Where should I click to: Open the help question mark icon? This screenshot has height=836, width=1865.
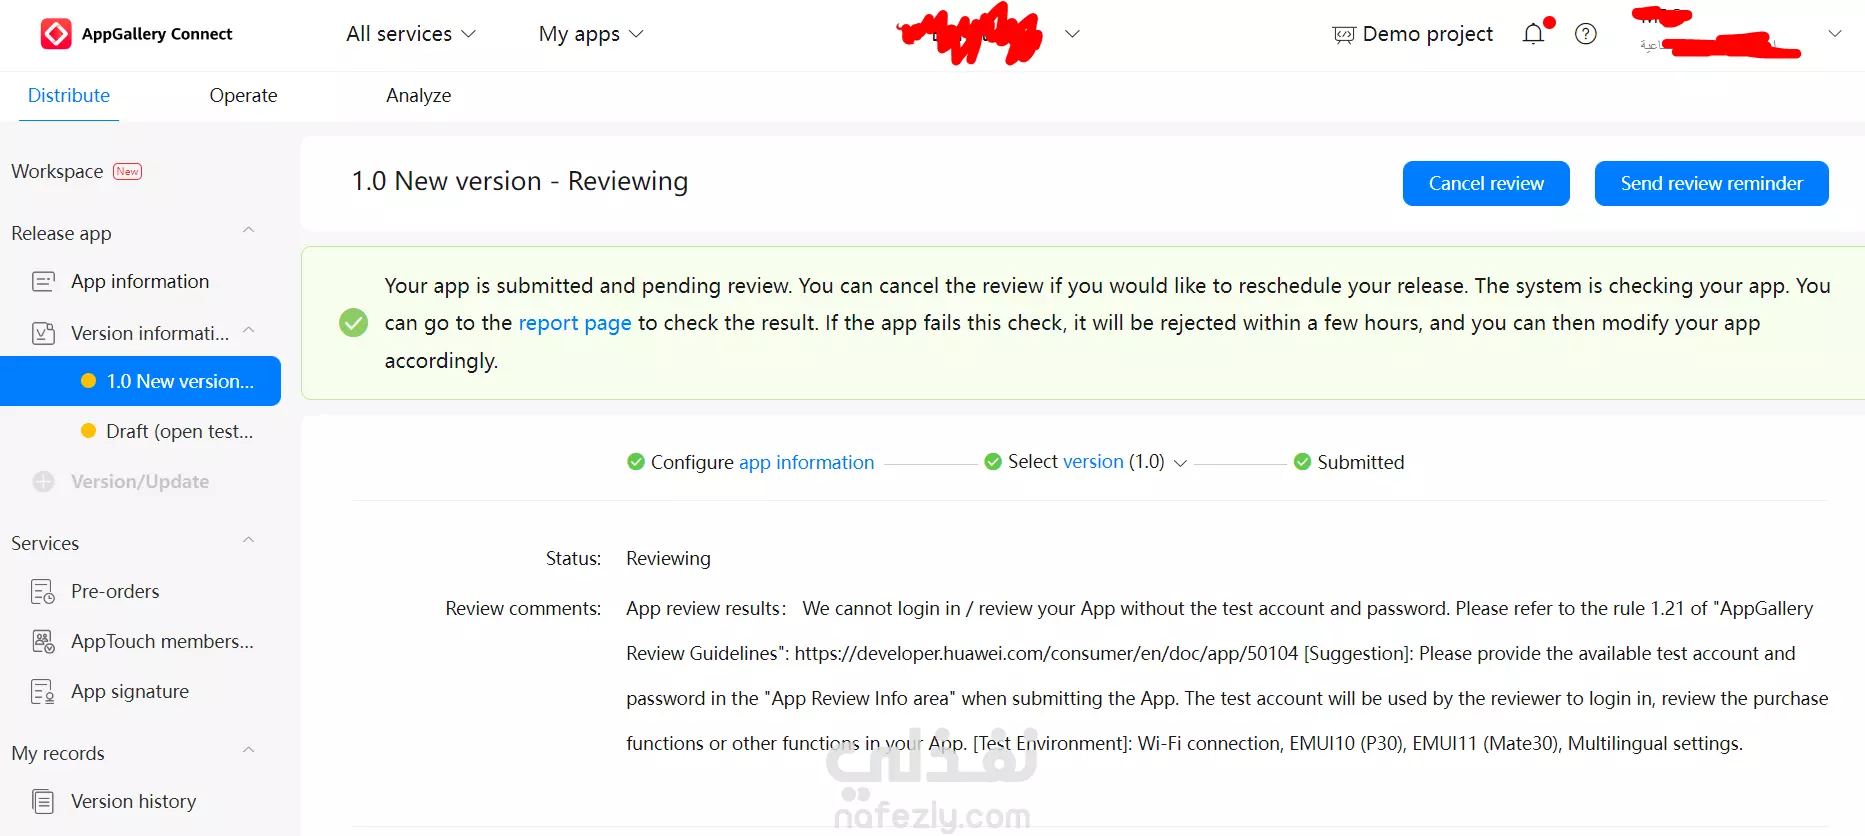coord(1585,34)
